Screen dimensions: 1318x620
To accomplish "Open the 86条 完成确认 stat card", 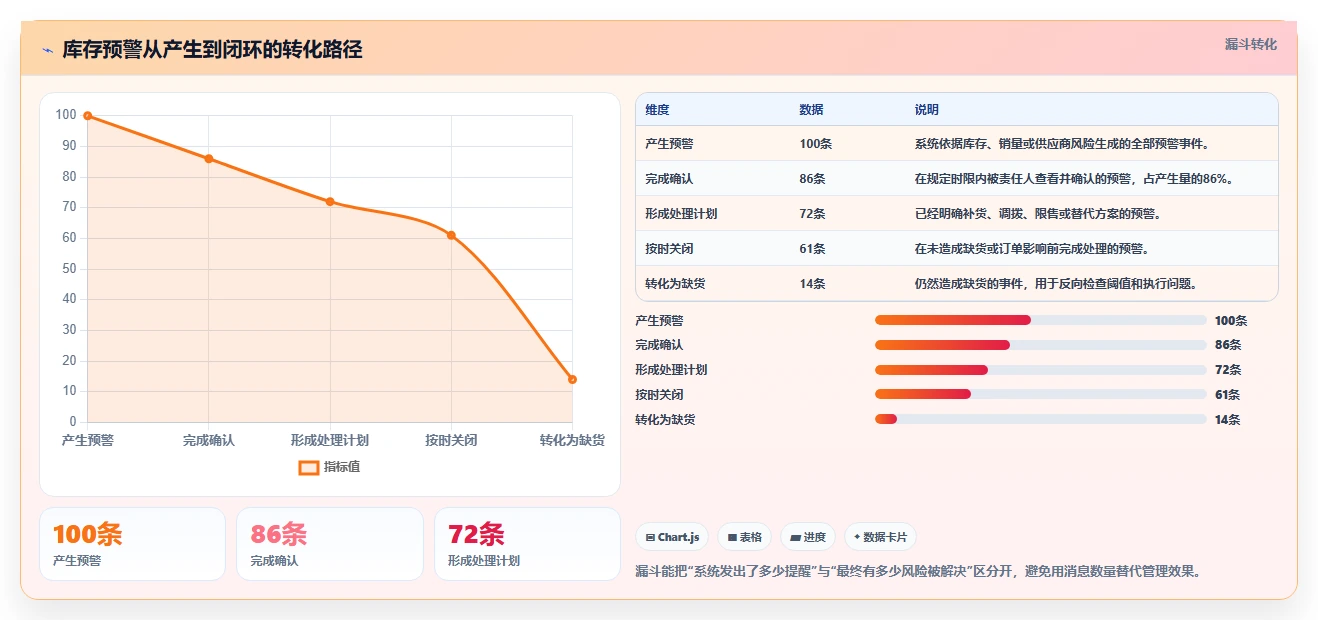I will (330, 544).
